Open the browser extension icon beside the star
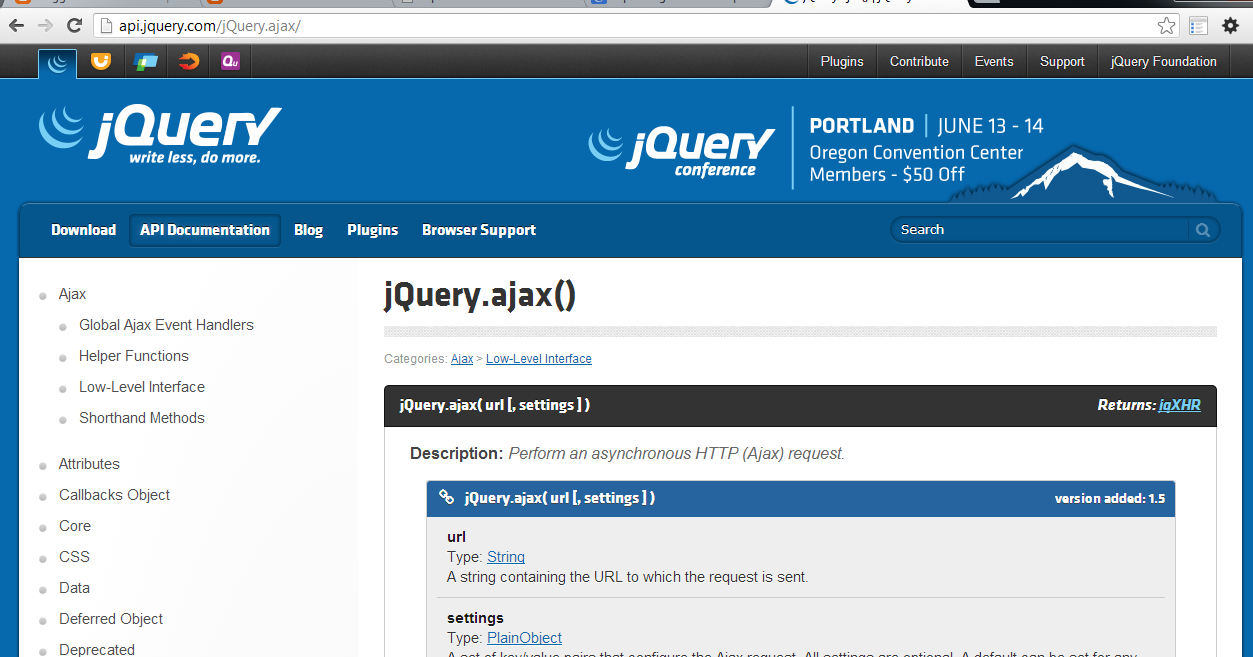Screen dimensions: 1253x657 tap(1198, 26)
